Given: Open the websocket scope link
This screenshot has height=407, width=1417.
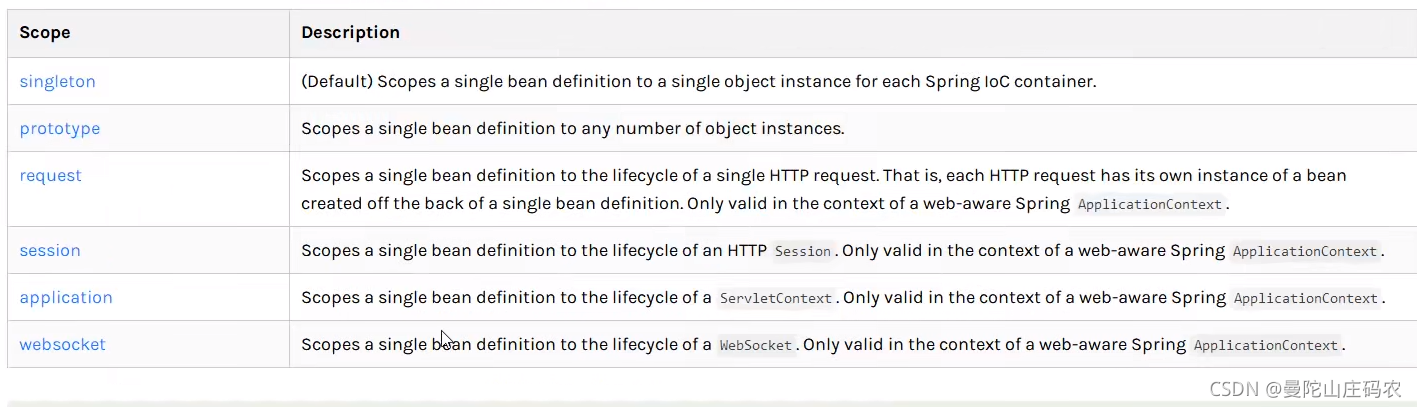Looking at the screenshot, I should coord(63,345).
